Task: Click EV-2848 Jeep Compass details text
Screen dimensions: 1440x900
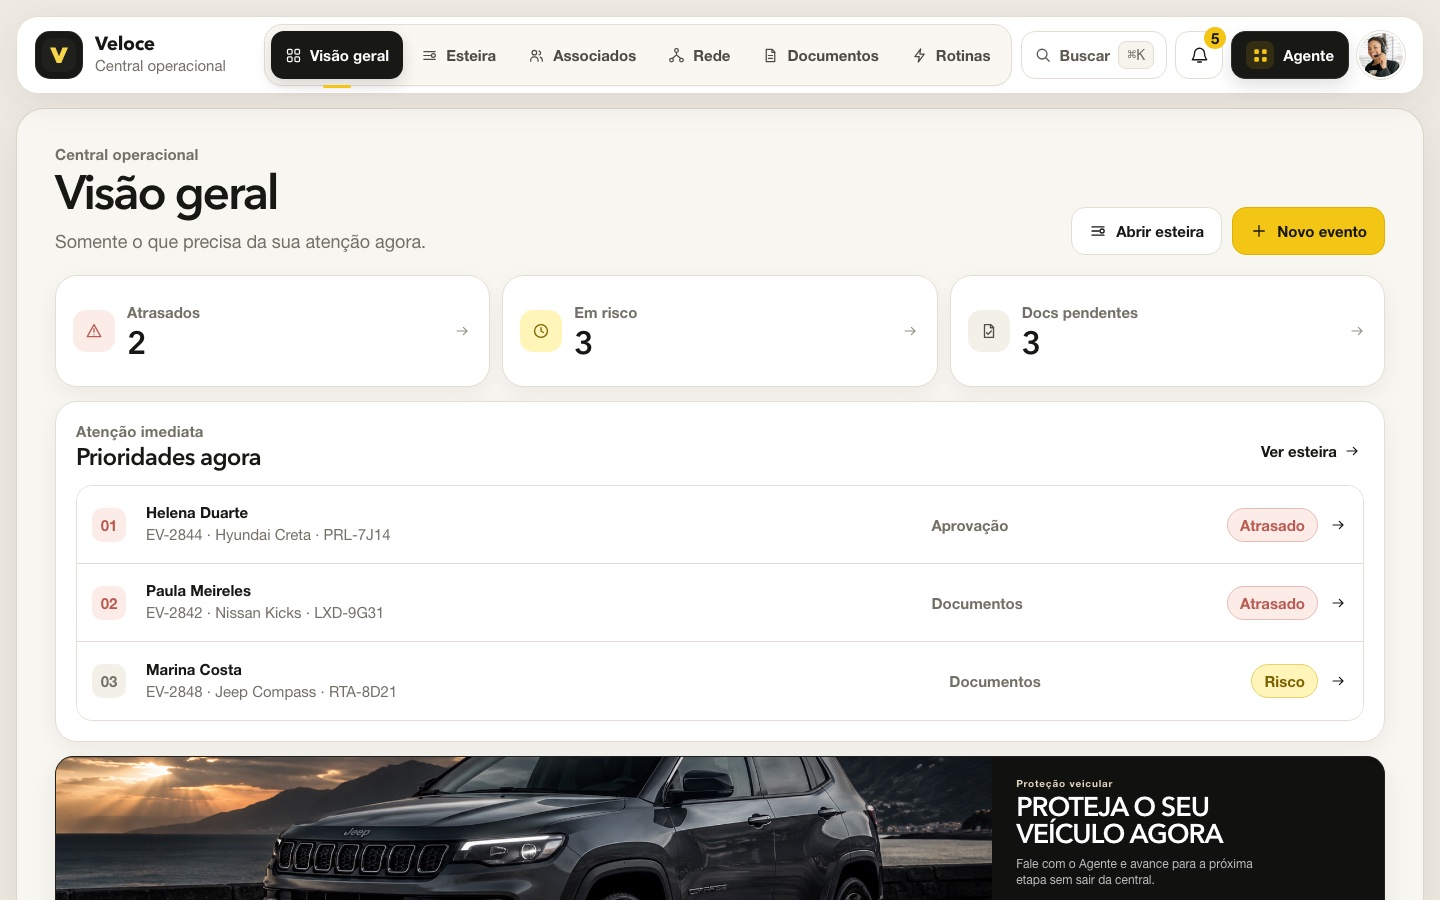Action: [271, 692]
